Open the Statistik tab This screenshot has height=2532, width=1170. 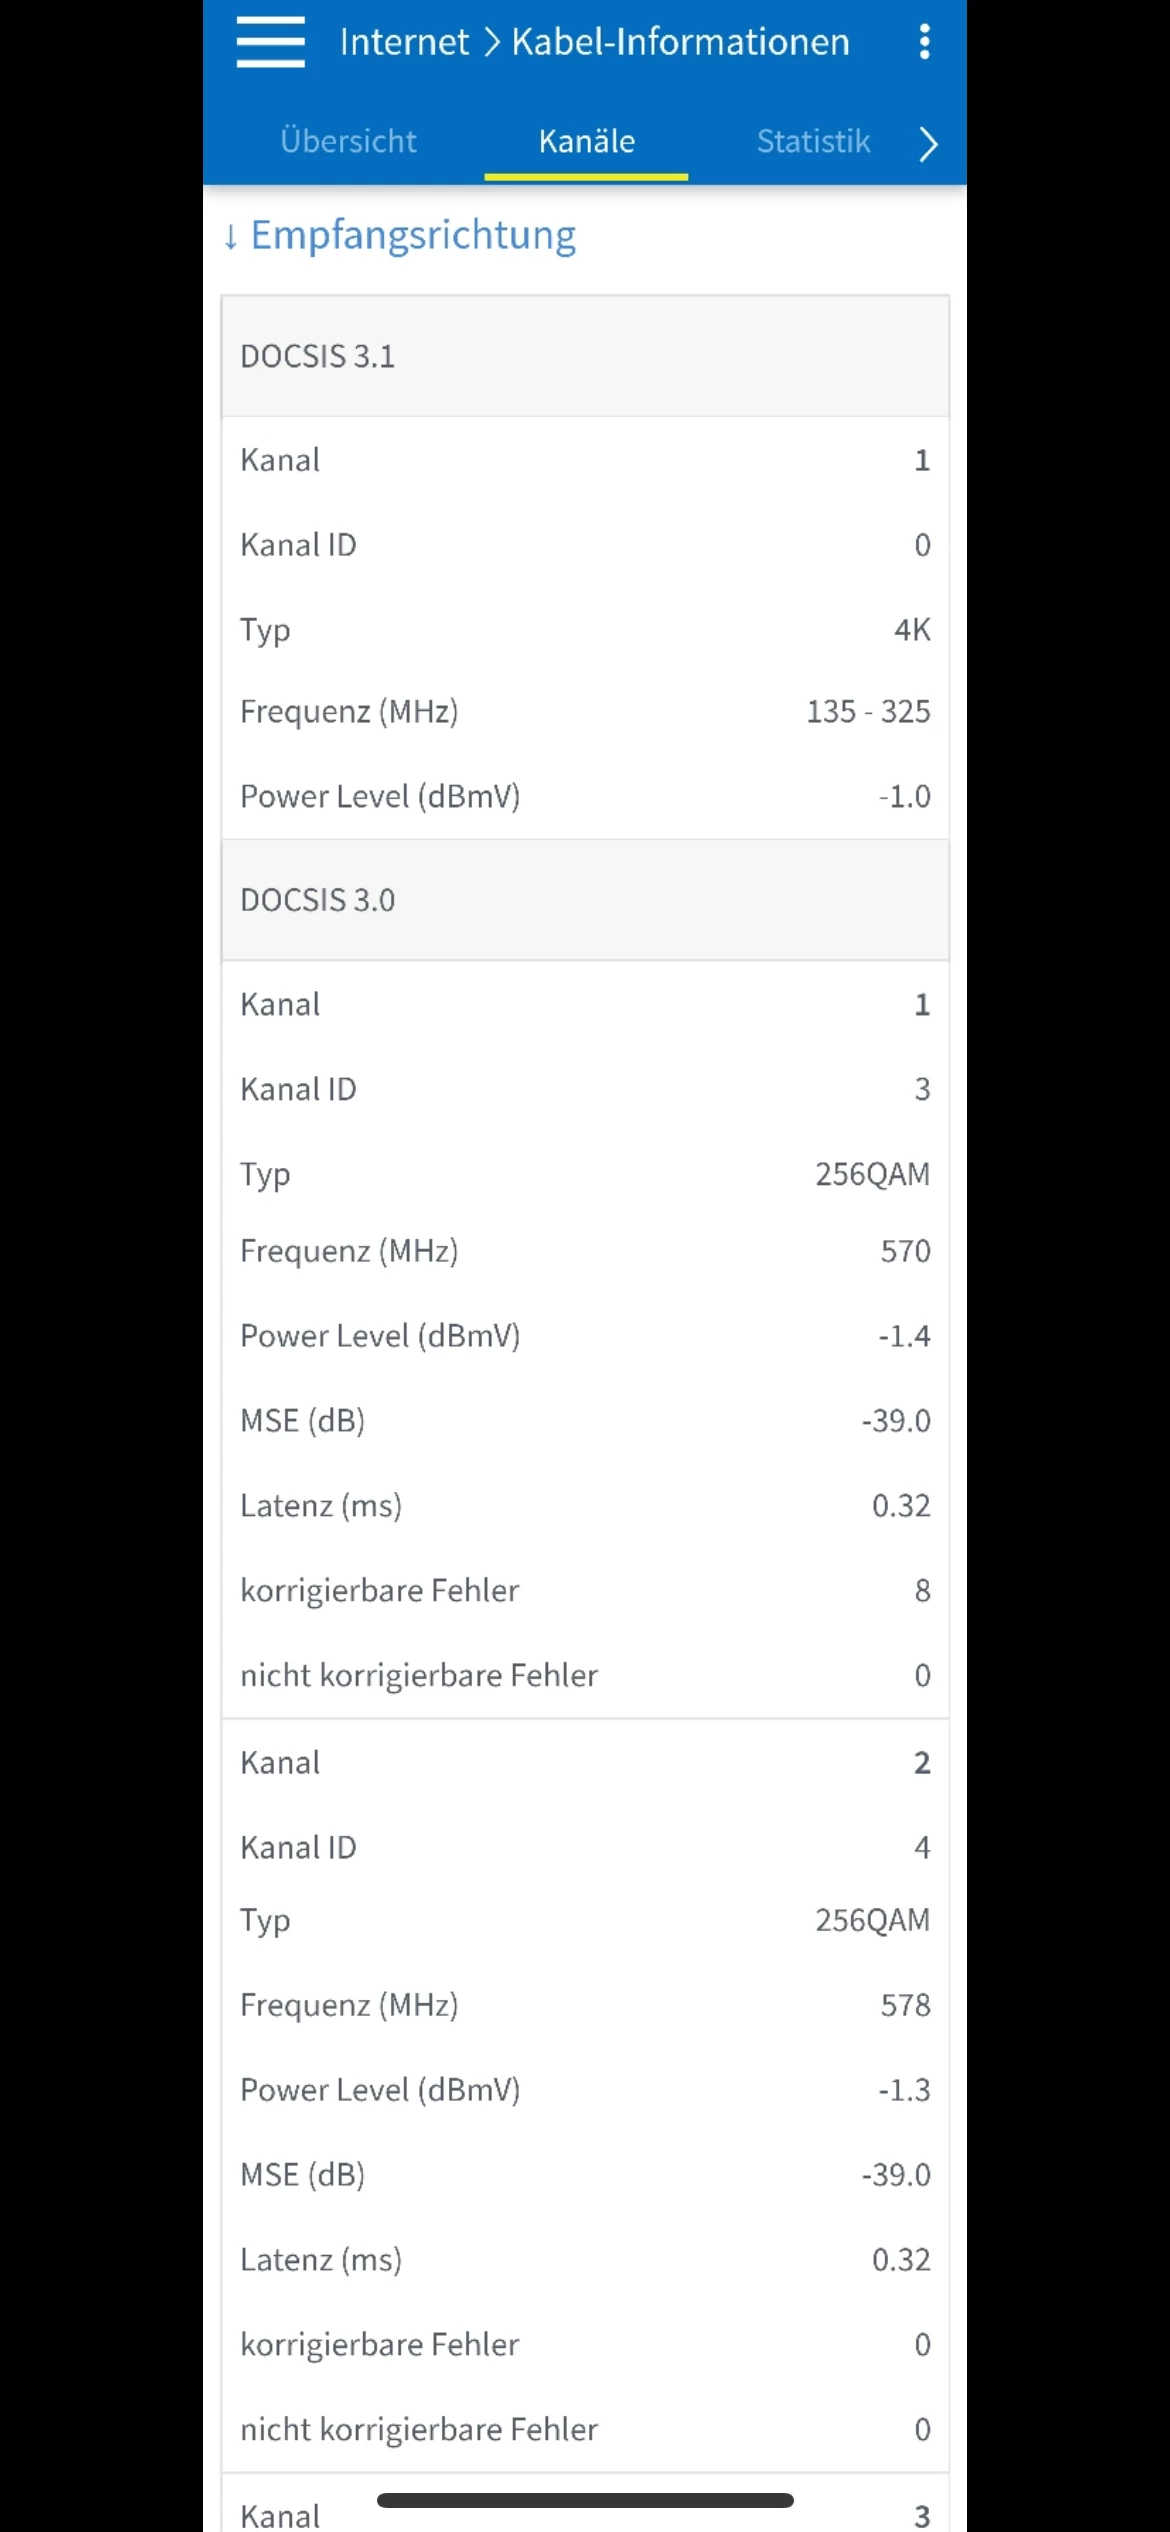813,141
